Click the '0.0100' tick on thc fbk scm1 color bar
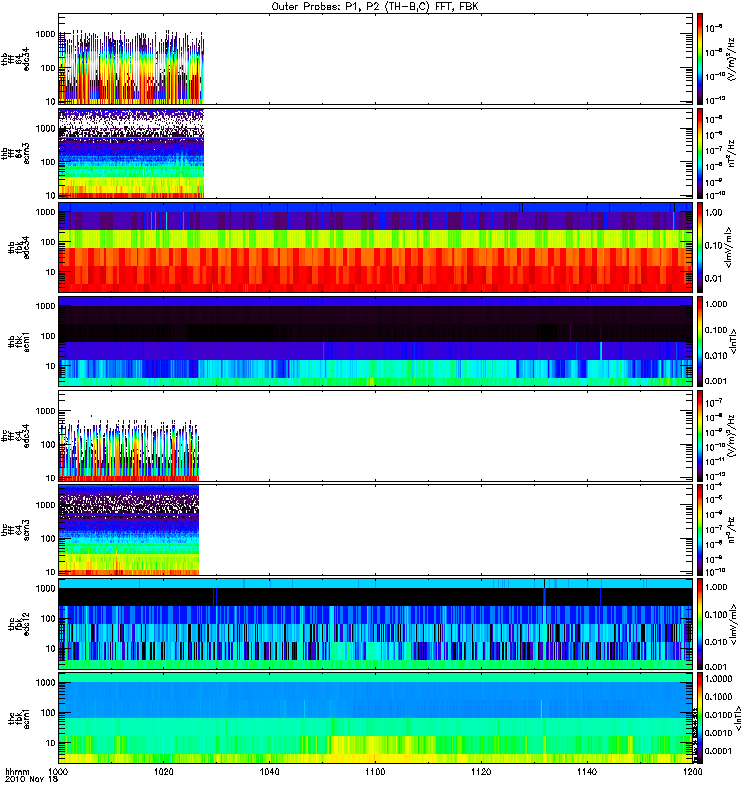 point(718,715)
